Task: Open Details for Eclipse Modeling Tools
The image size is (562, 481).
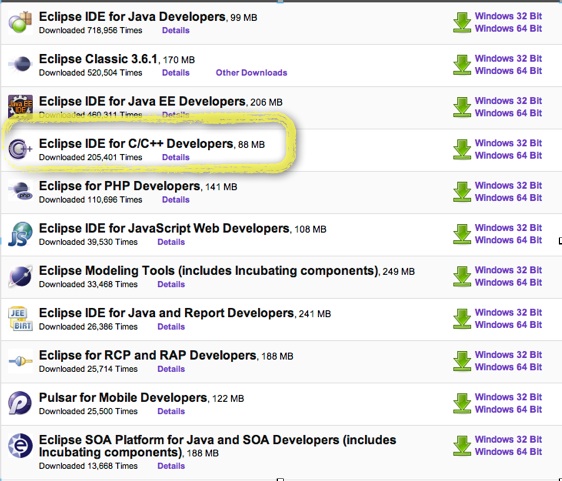Action: pyautogui.click(x=171, y=284)
